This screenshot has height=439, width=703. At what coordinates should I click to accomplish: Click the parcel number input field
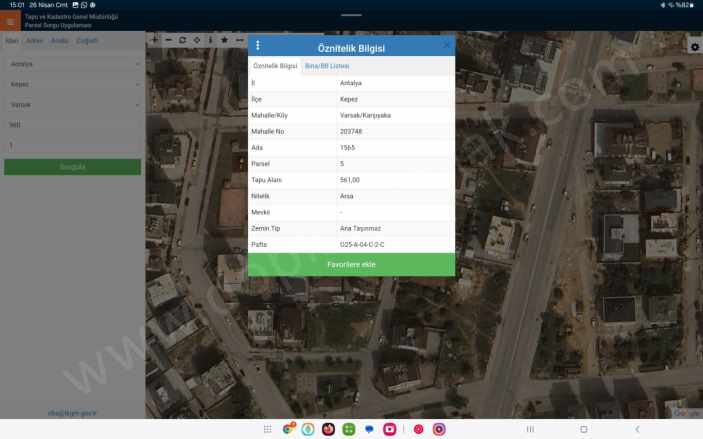(72, 145)
